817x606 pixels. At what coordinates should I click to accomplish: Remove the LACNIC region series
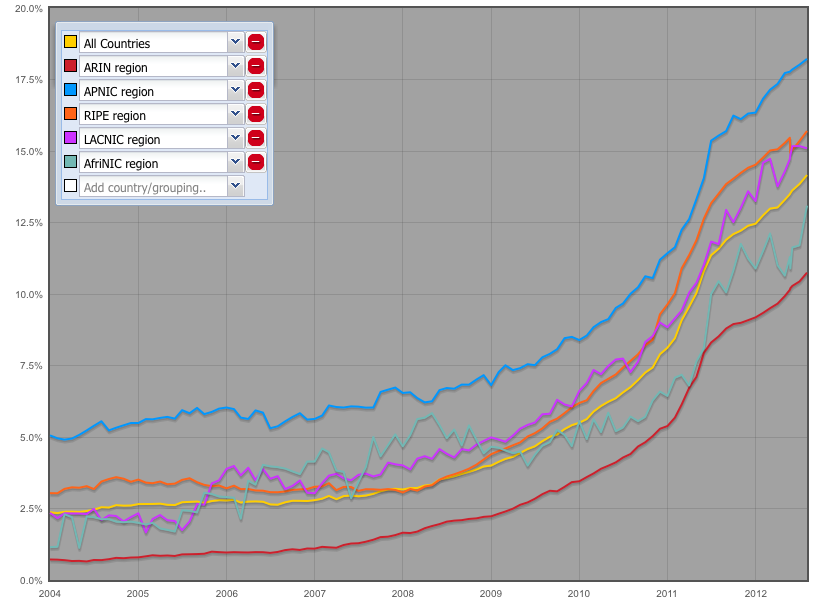click(256, 138)
